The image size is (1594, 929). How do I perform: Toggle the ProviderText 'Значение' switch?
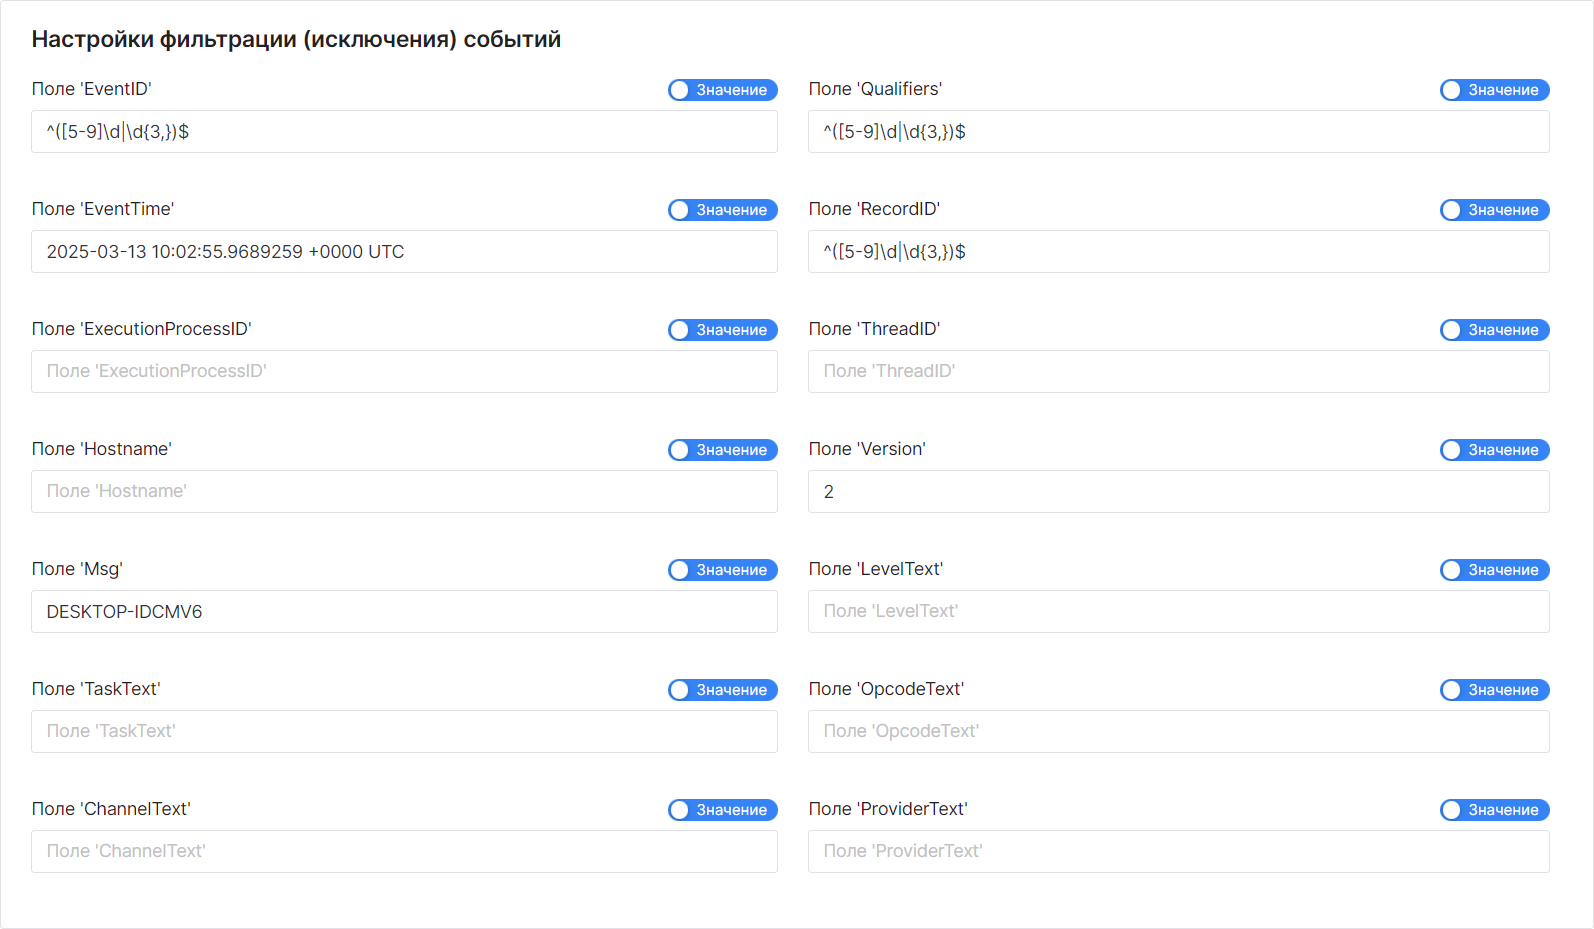pos(1494,810)
